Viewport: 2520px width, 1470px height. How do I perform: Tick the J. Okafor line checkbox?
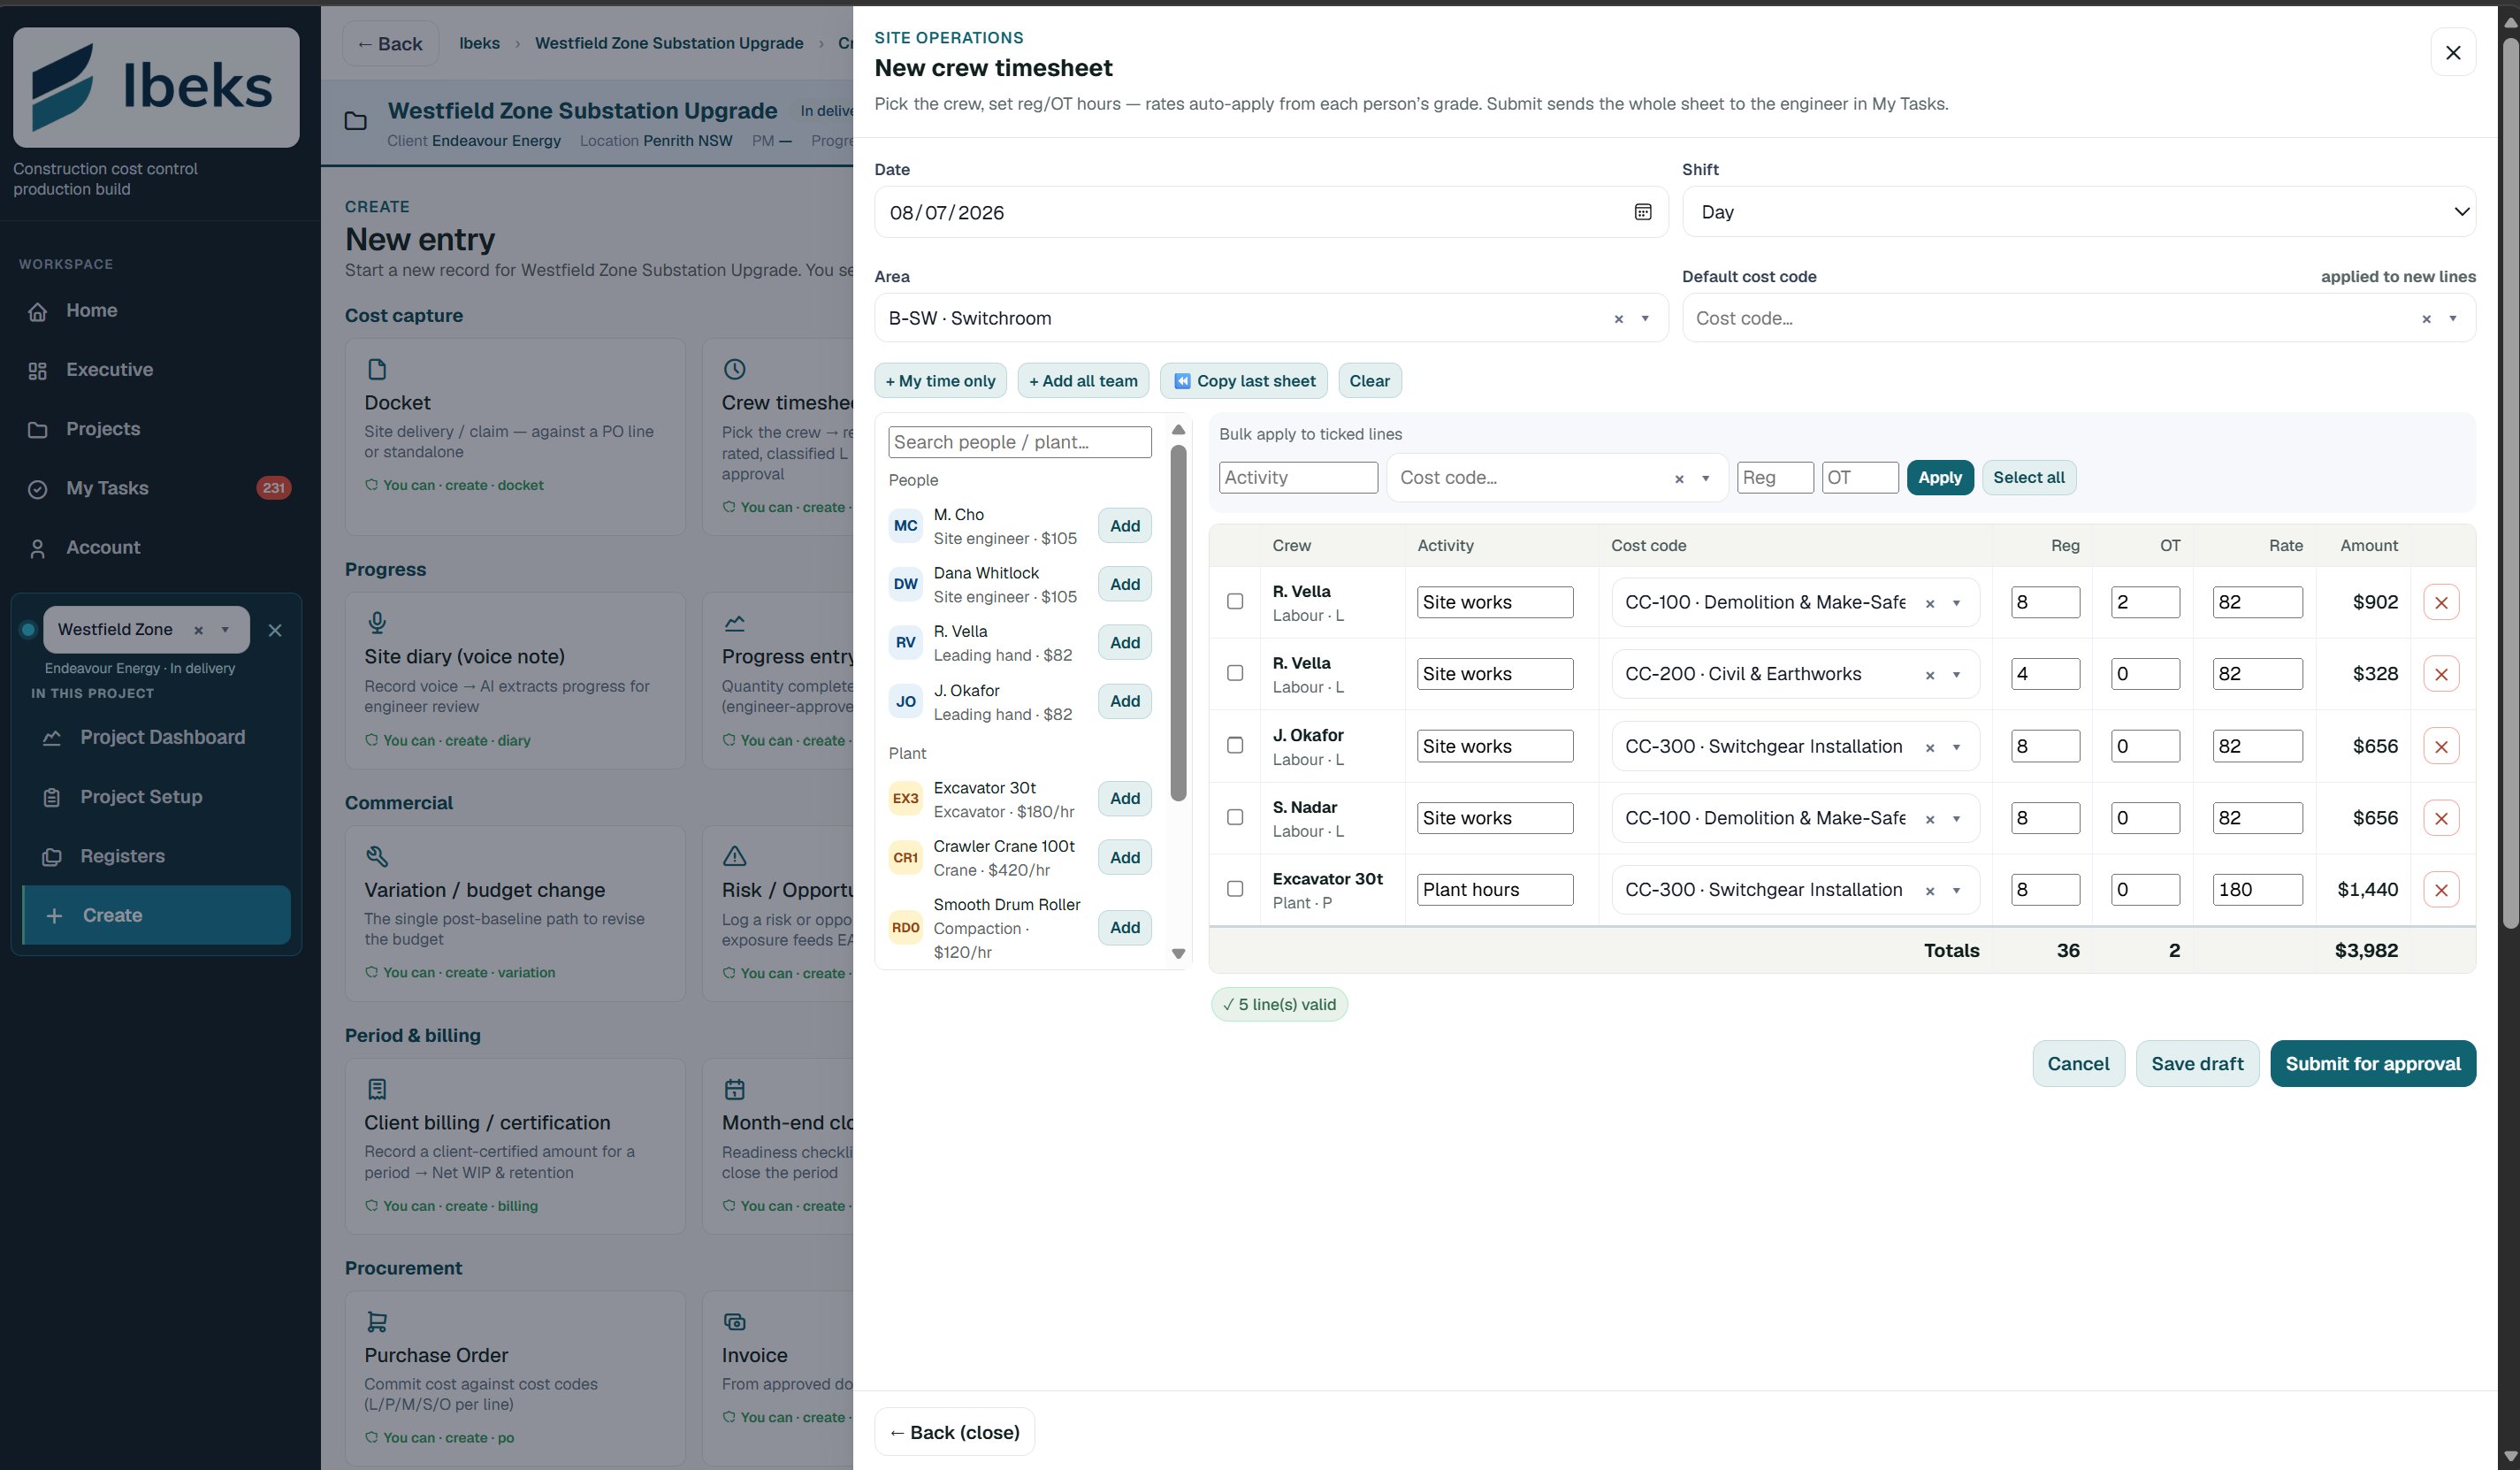click(x=1235, y=745)
